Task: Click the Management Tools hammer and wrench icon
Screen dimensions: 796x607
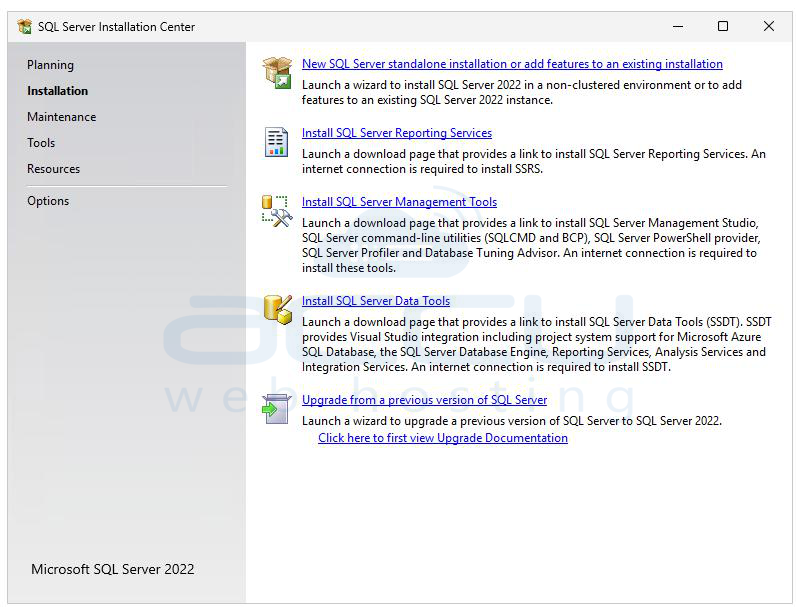Action: 276,210
